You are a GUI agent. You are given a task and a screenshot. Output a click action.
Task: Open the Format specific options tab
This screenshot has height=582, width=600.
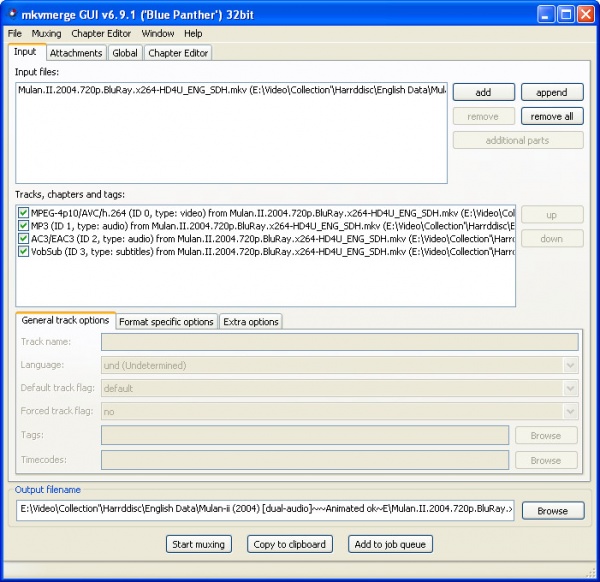166,321
